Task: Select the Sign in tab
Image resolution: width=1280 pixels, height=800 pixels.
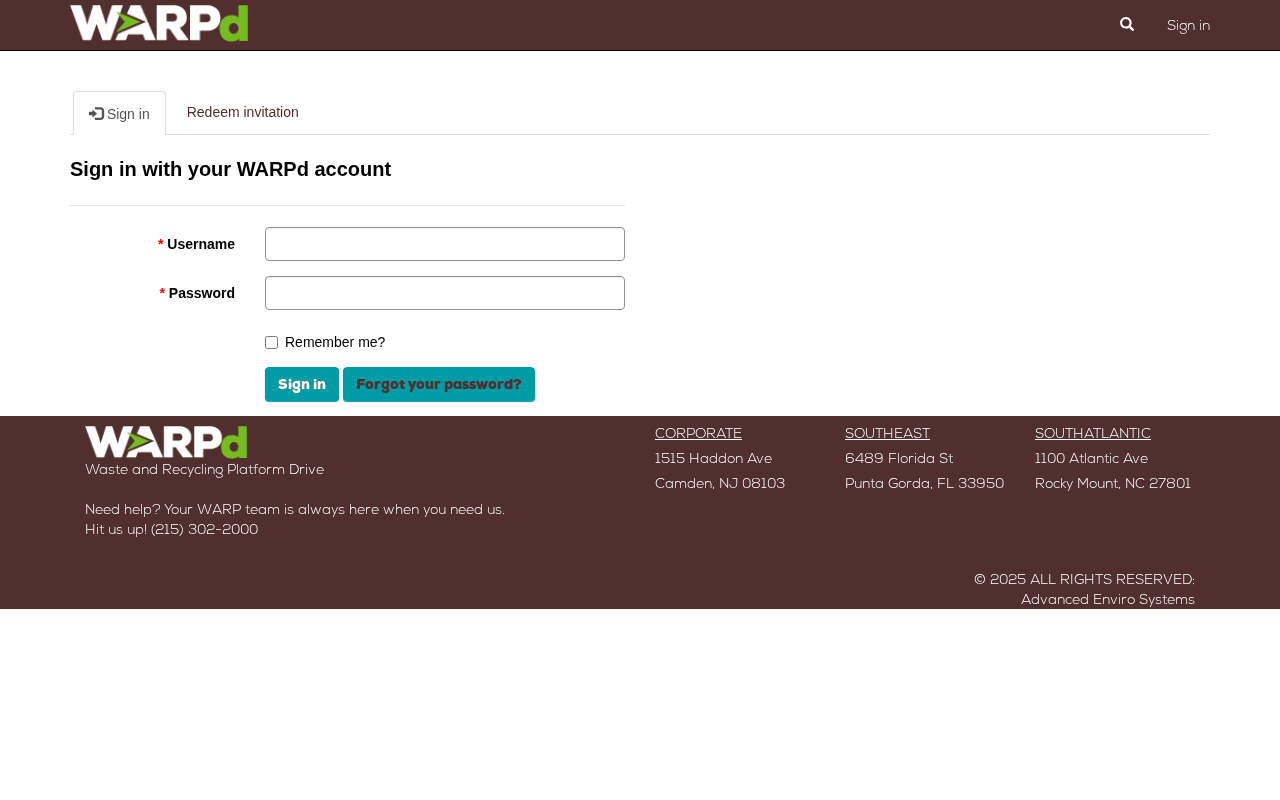Action: tap(119, 113)
